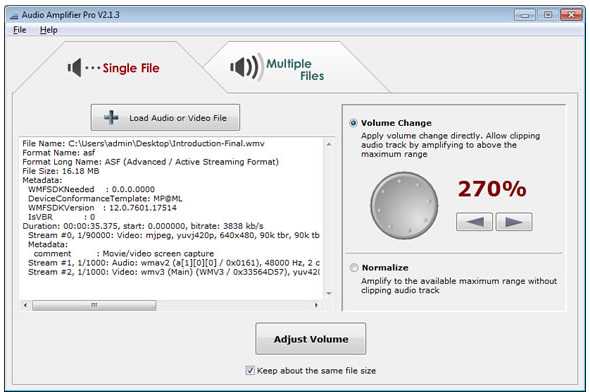Screen dimensions: 590x392
Task: Click the horizontal scroll right arrow
Action: [316, 305]
